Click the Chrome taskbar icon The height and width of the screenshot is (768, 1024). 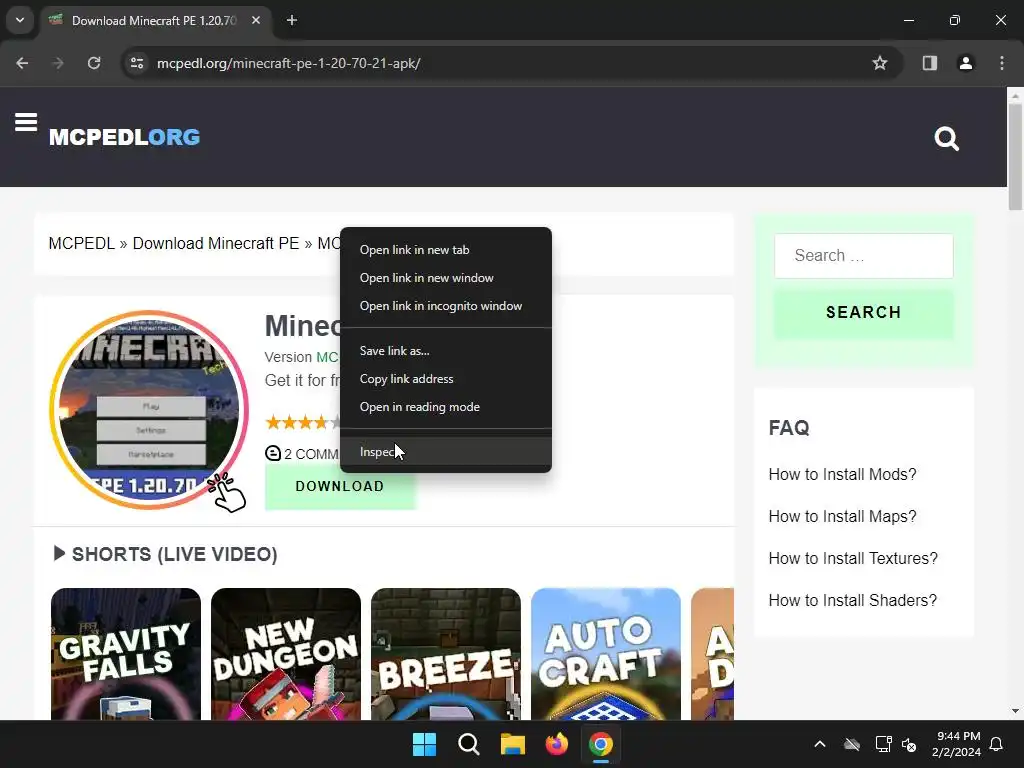[x=601, y=744]
